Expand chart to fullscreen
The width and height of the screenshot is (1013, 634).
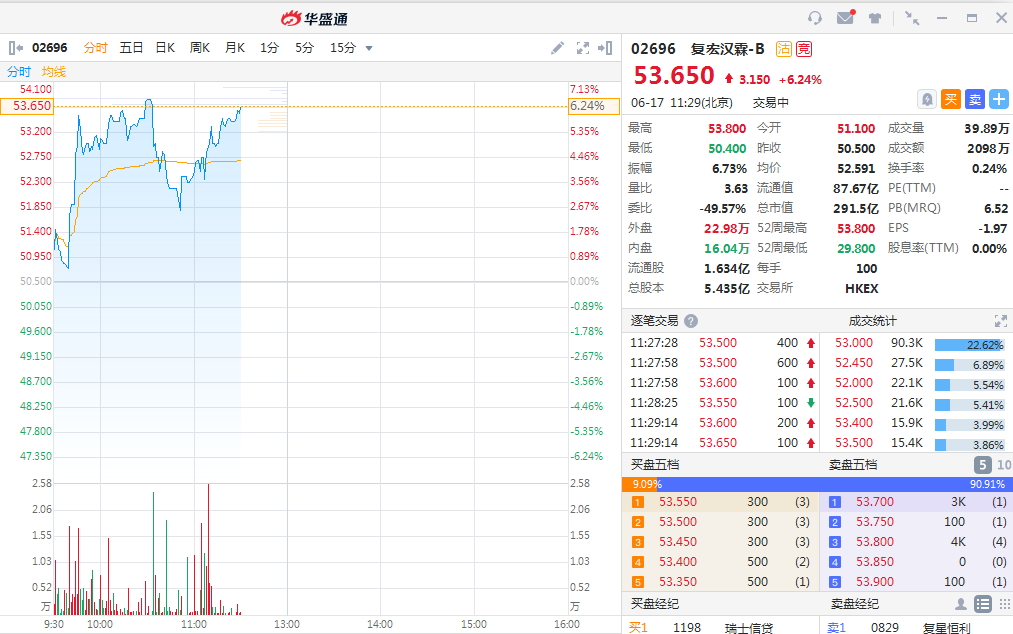(x=583, y=48)
